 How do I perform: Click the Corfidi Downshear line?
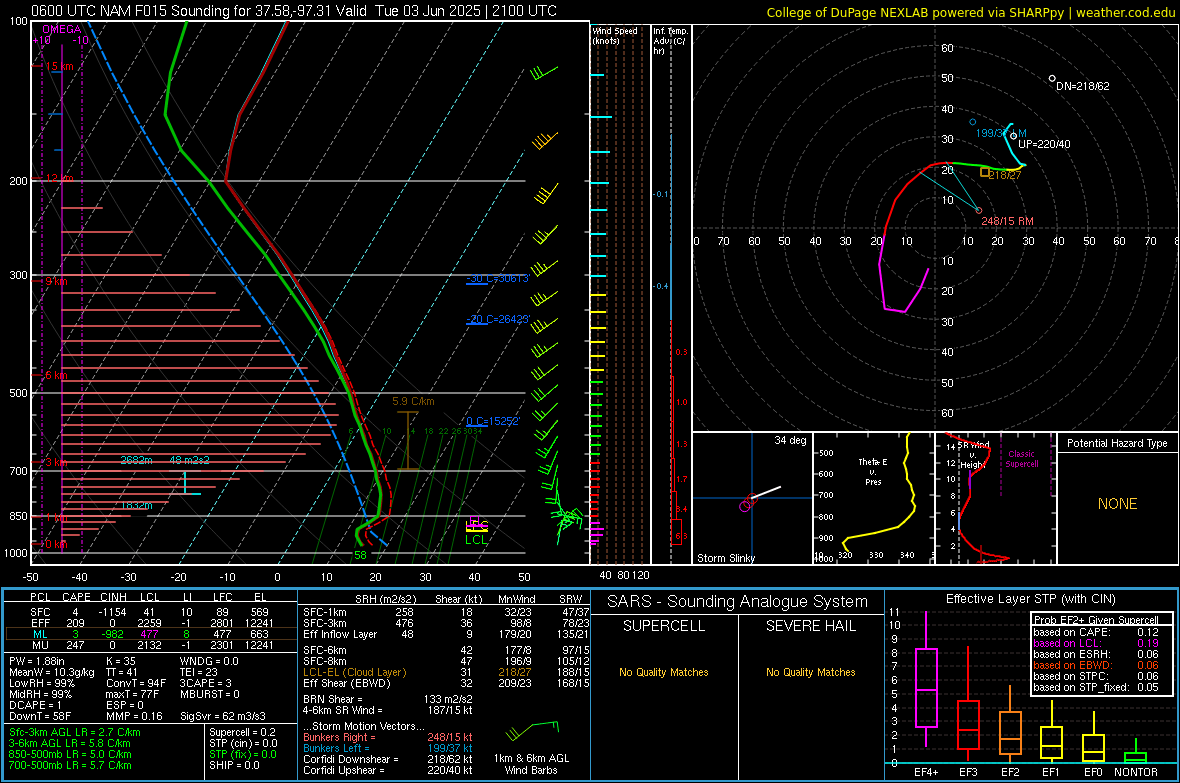click(388, 759)
